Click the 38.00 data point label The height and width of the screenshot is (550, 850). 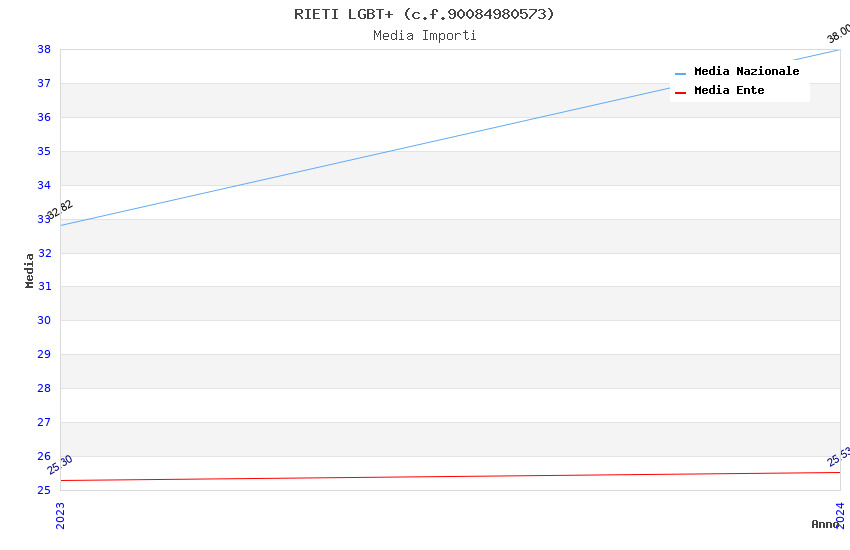point(838,33)
